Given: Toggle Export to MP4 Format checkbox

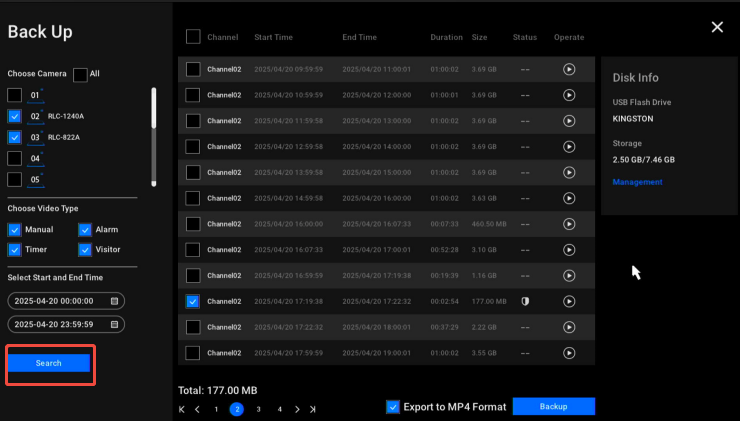Looking at the screenshot, I should [x=393, y=407].
